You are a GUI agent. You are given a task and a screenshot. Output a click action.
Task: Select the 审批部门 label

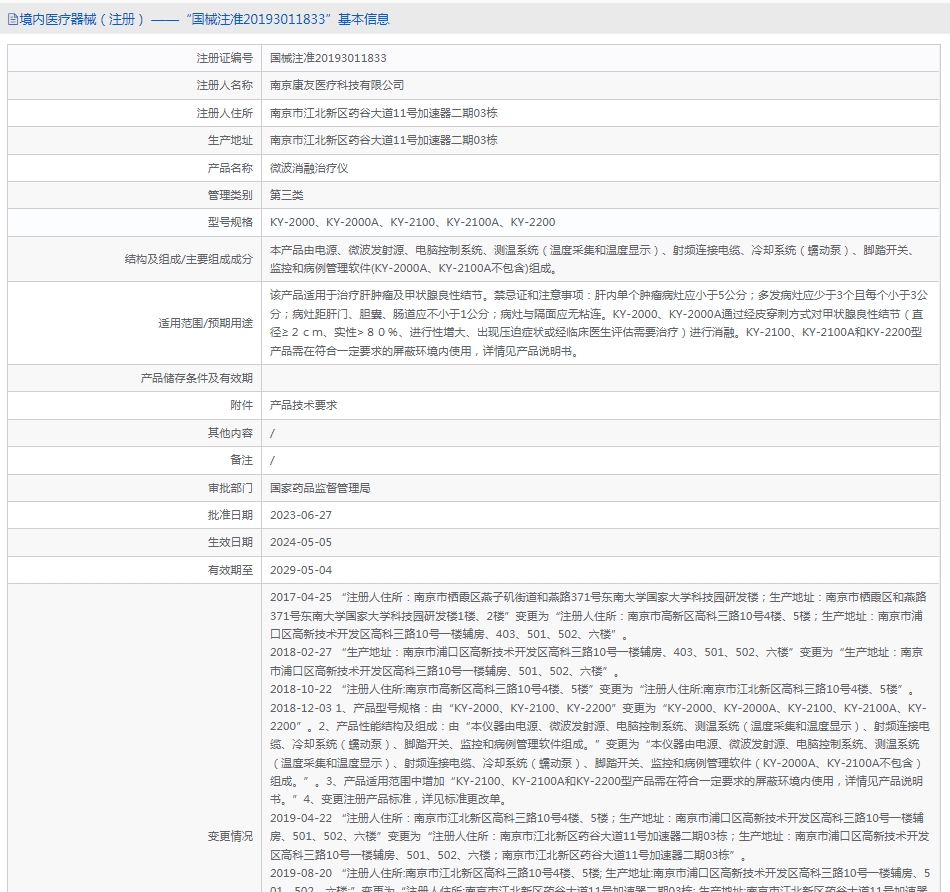(230, 488)
